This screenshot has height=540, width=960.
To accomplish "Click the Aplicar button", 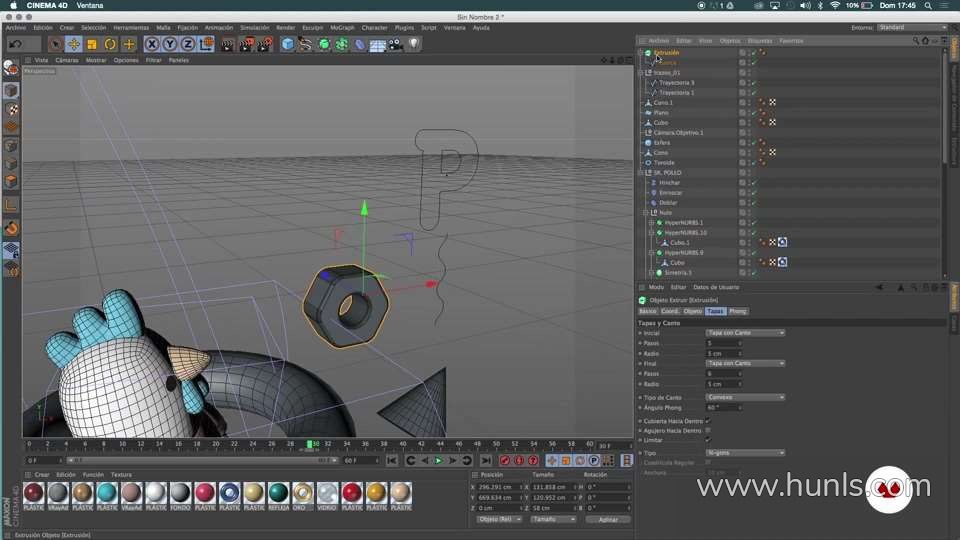I will pyautogui.click(x=608, y=520).
